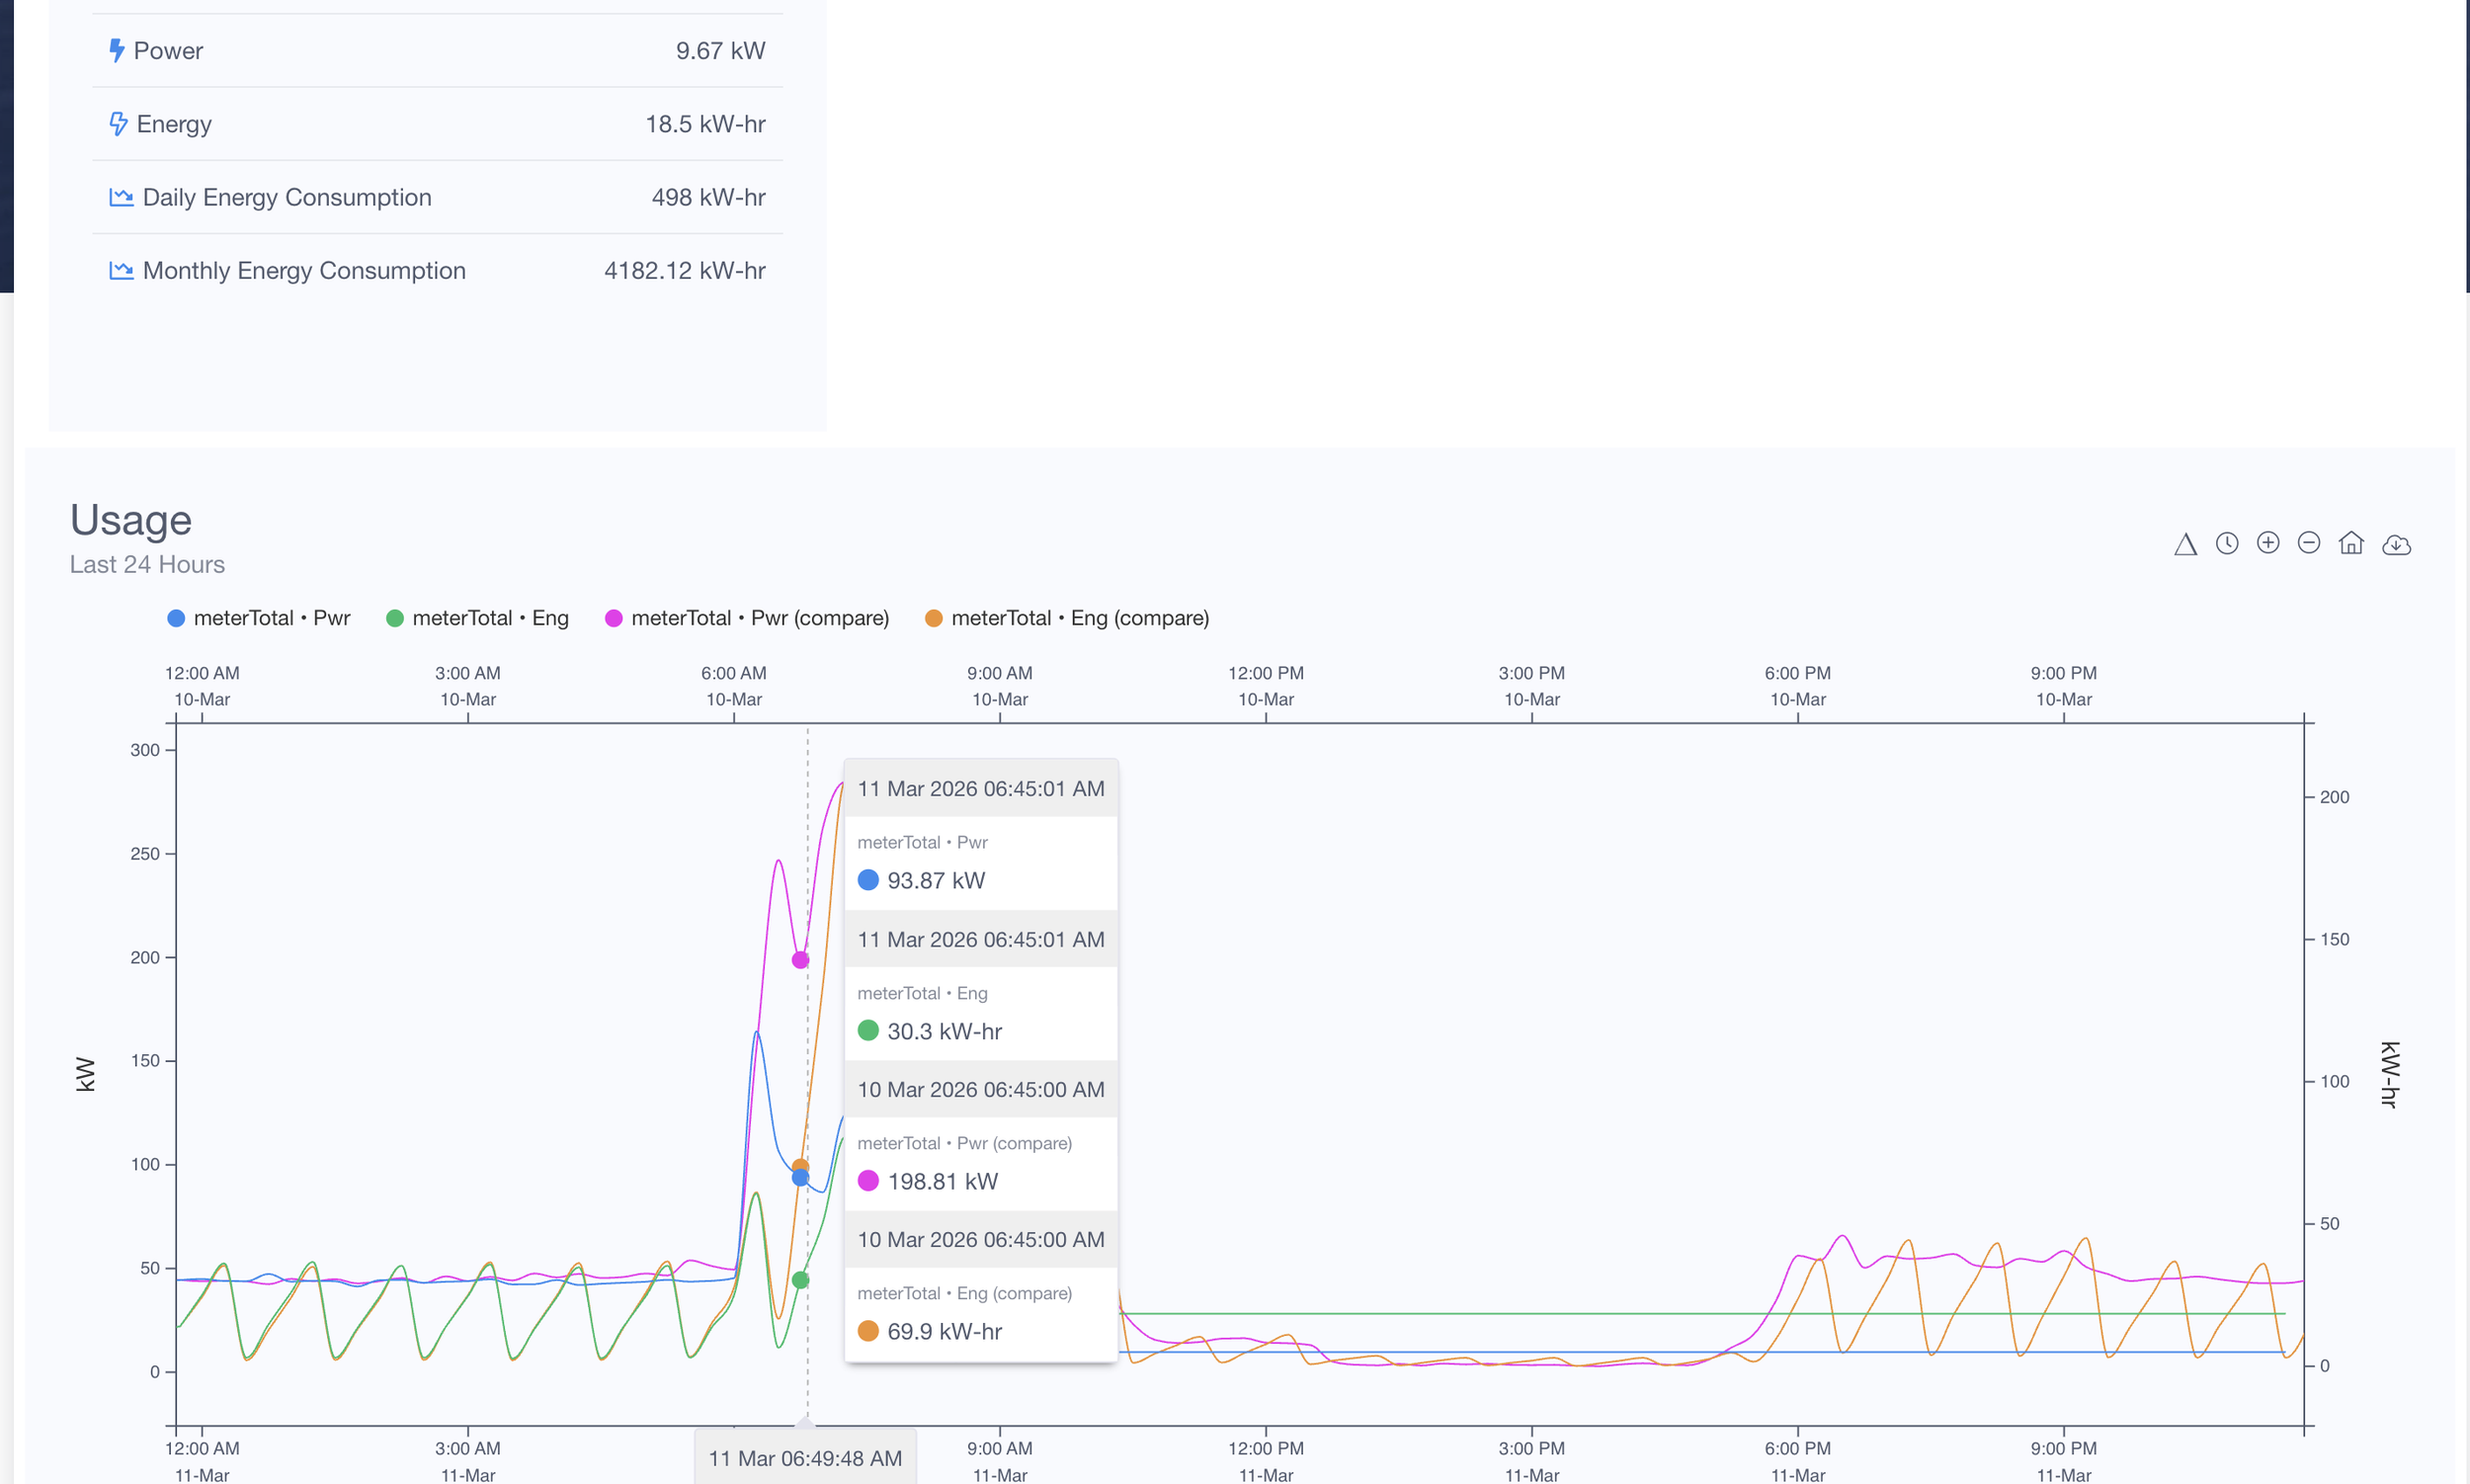Click the Daily Energy Consumption chart icon
2470x1484 pixels.
(x=121, y=197)
